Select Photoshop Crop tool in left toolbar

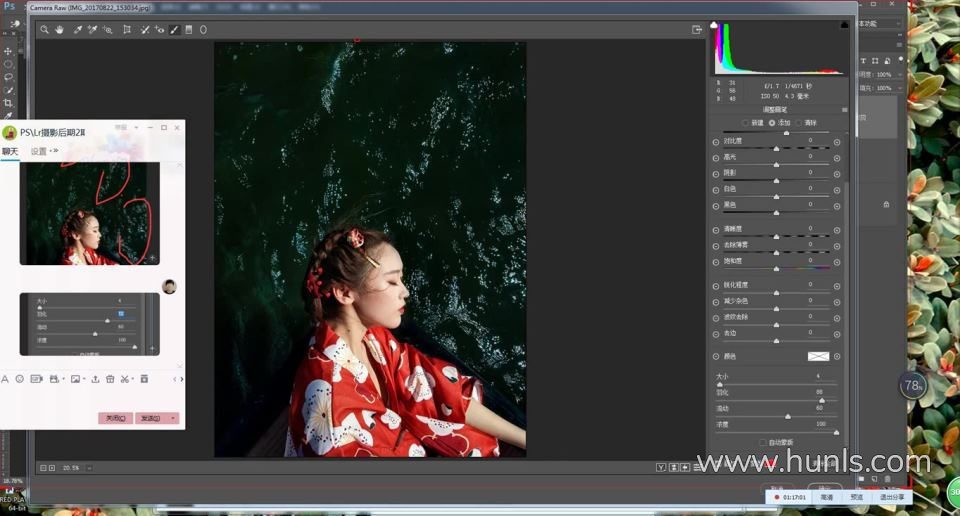pos(8,103)
